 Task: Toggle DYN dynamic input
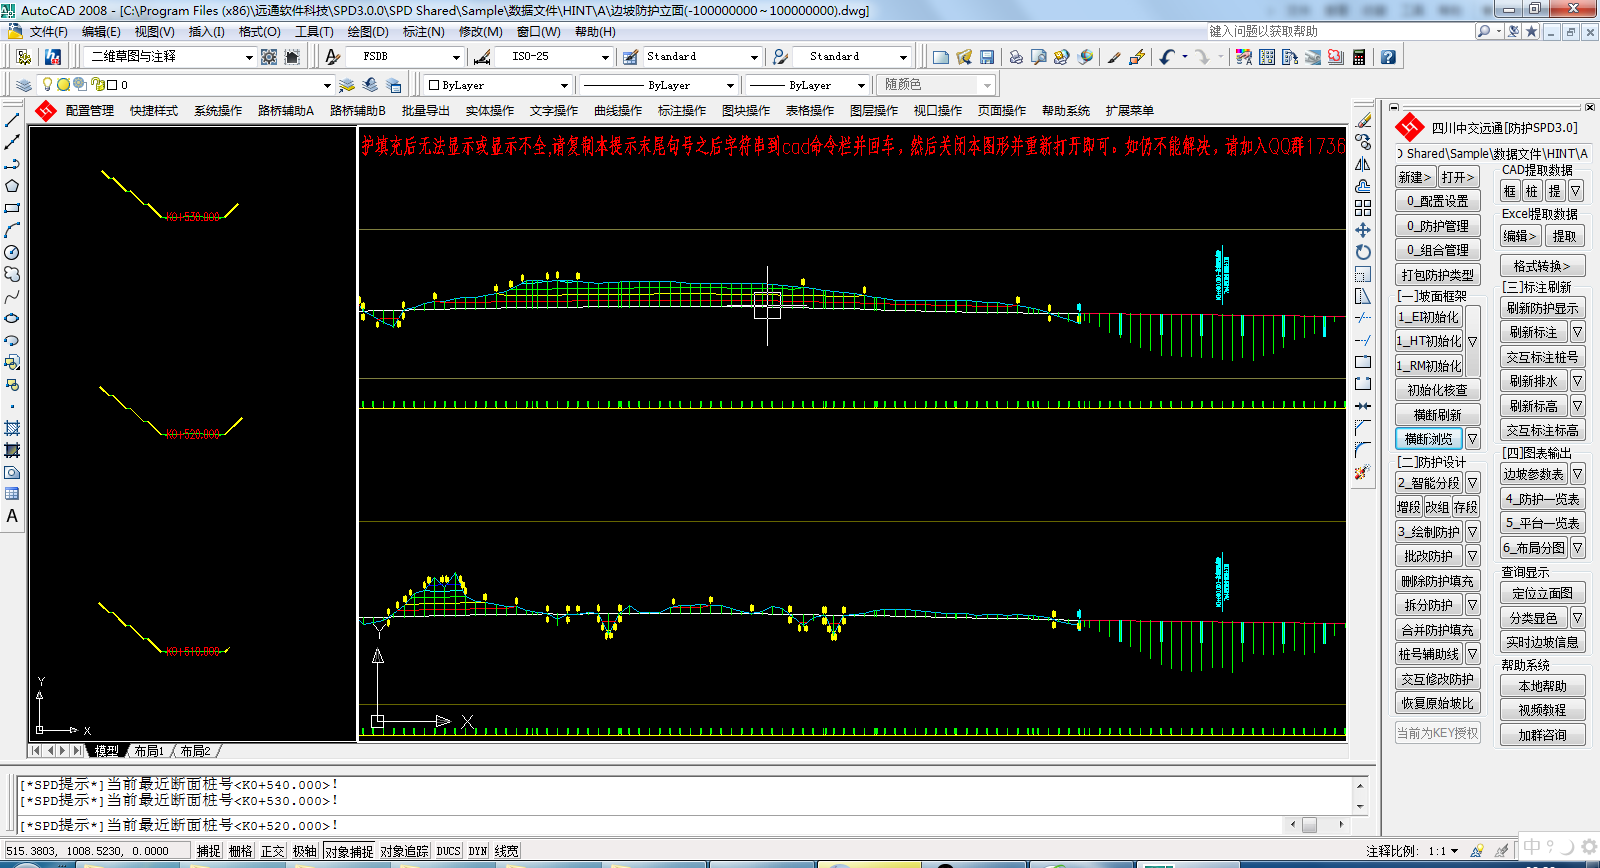tap(478, 851)
